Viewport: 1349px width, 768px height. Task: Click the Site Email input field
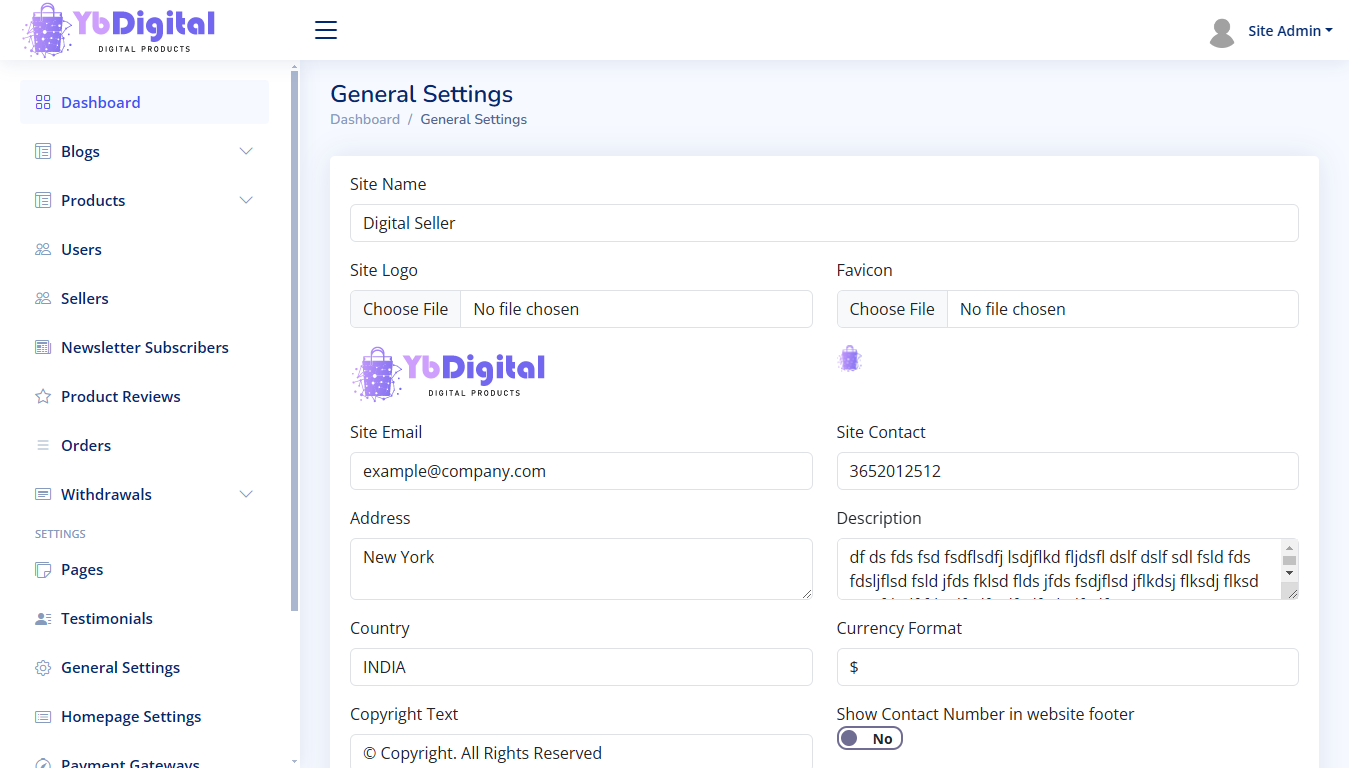pos(580,471)
